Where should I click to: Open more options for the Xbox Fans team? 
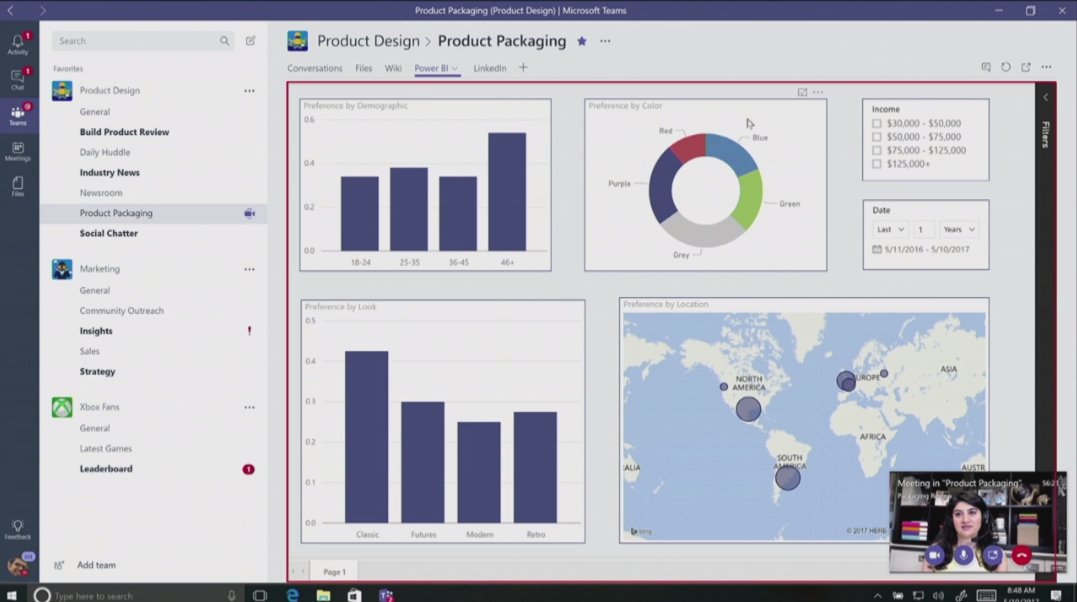point(249,408)
